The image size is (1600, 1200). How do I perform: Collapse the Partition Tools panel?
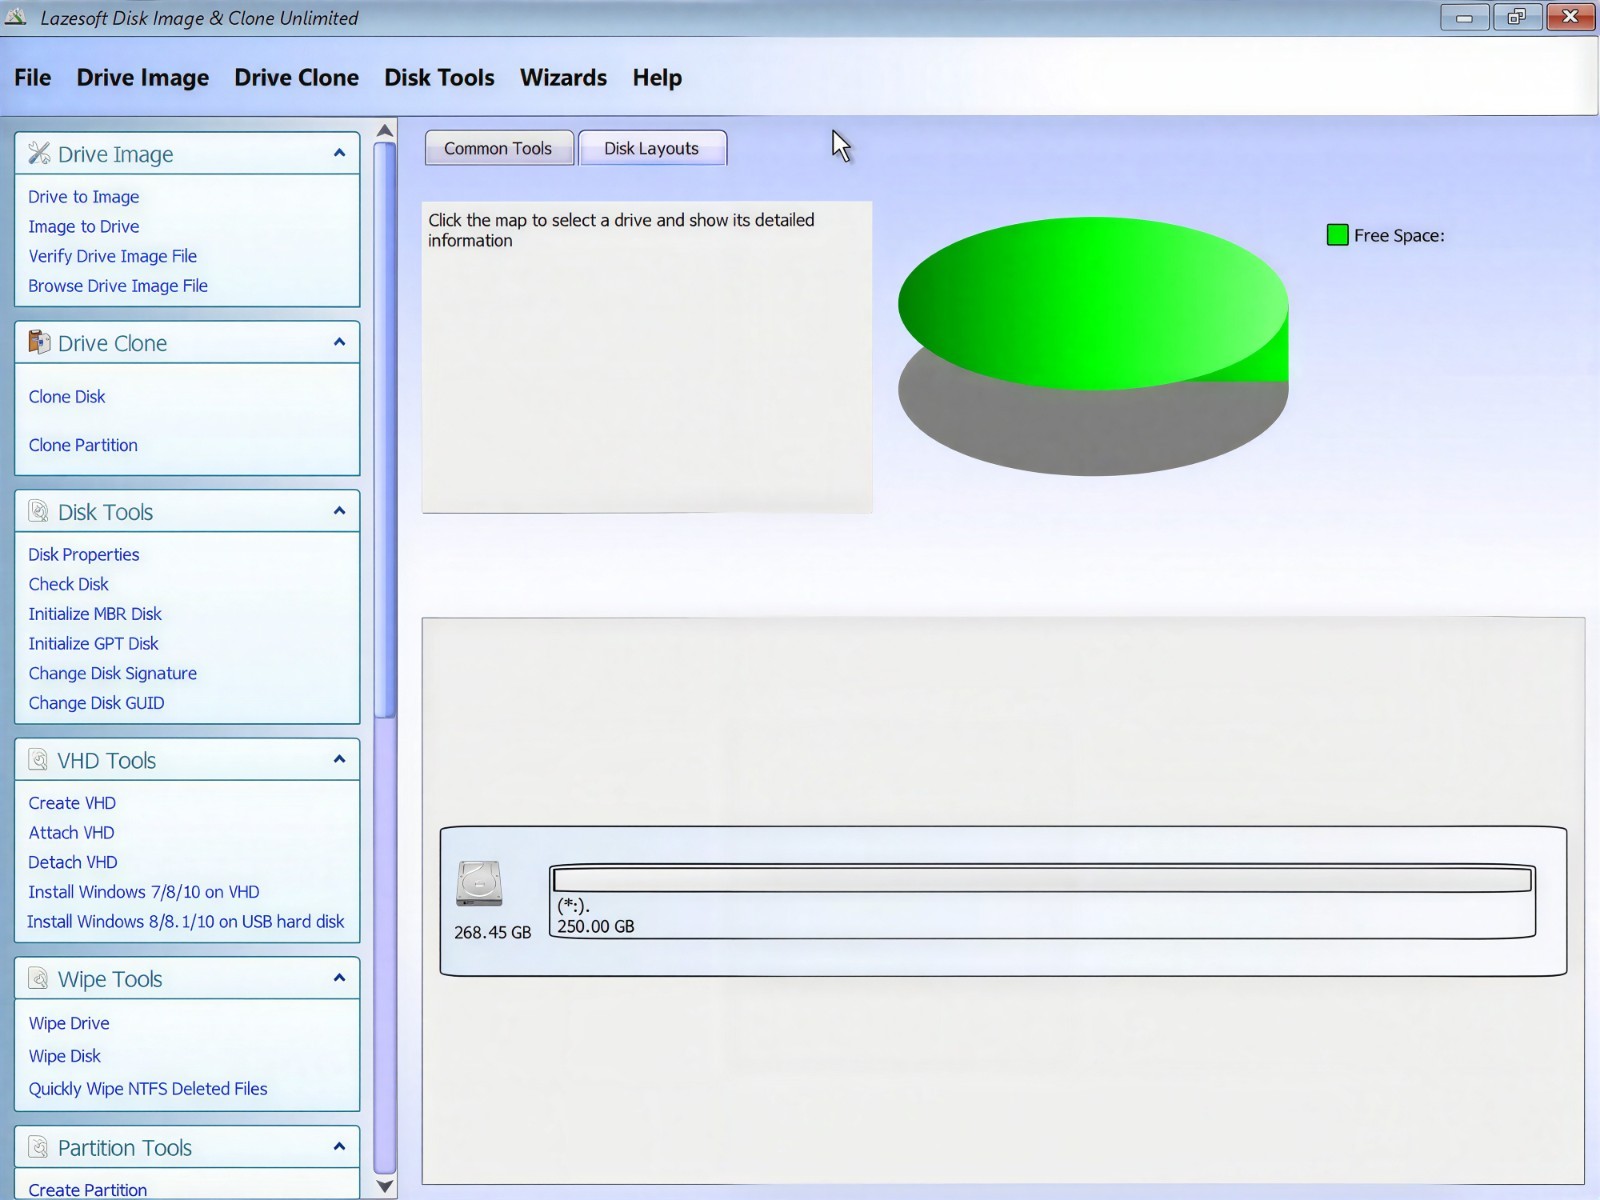(x=339, y=1147)
